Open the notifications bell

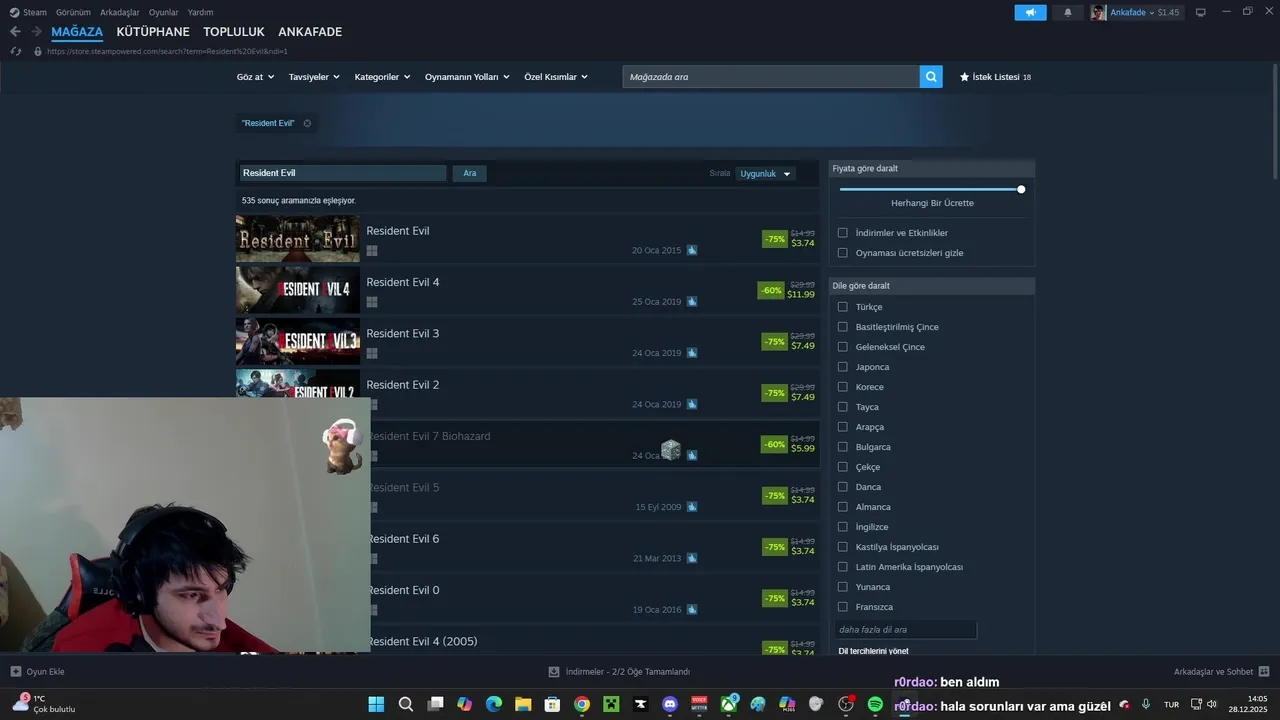(1067, 12)
